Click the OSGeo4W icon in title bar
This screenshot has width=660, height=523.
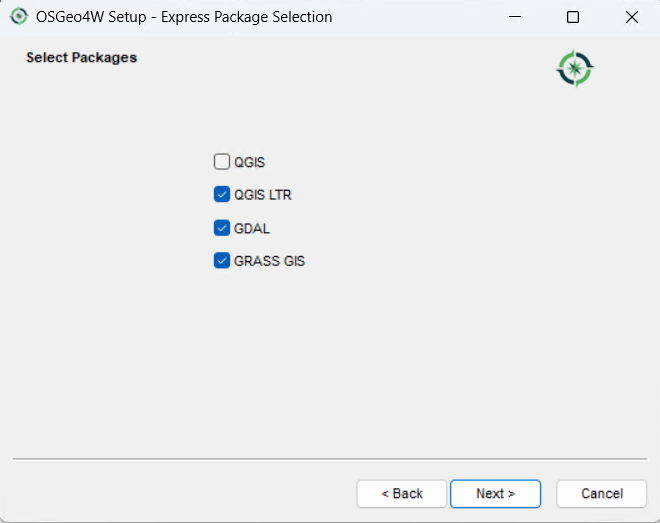click(x=19, y=17)
